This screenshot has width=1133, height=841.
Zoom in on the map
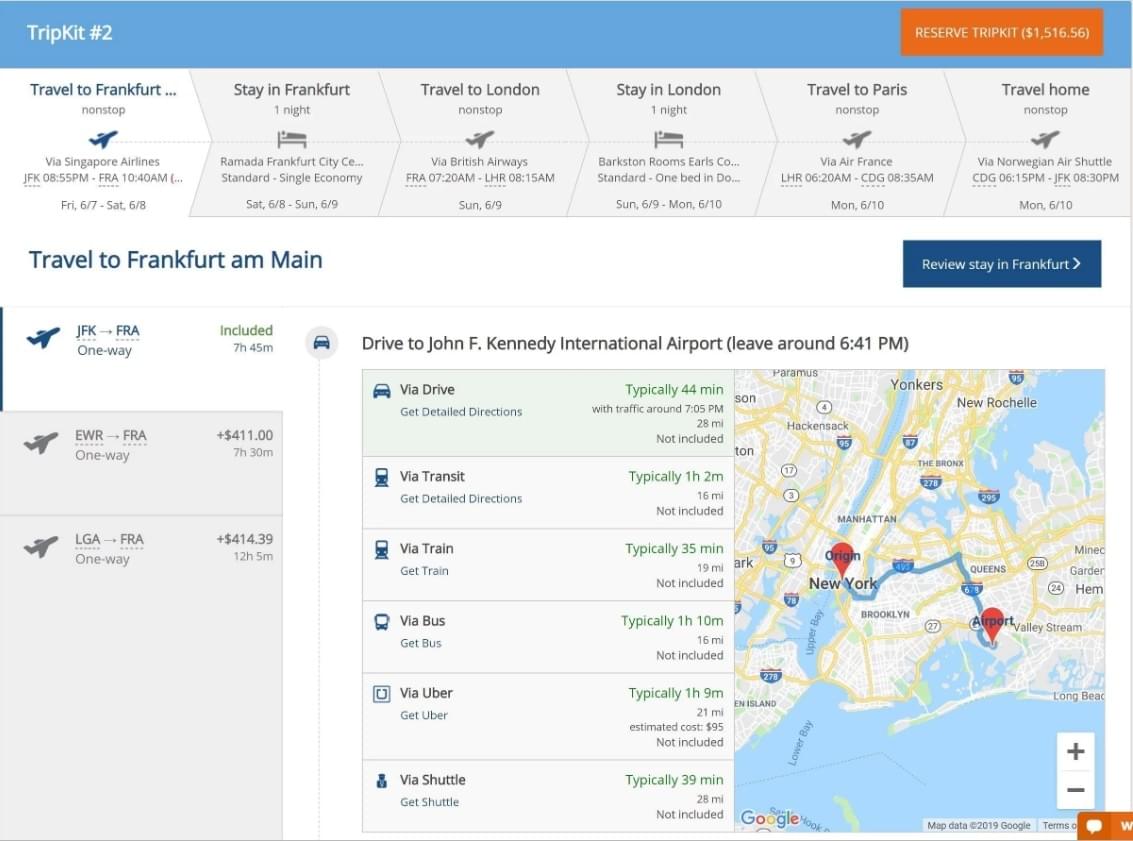pyautogui.click(x=1075, y=751)
